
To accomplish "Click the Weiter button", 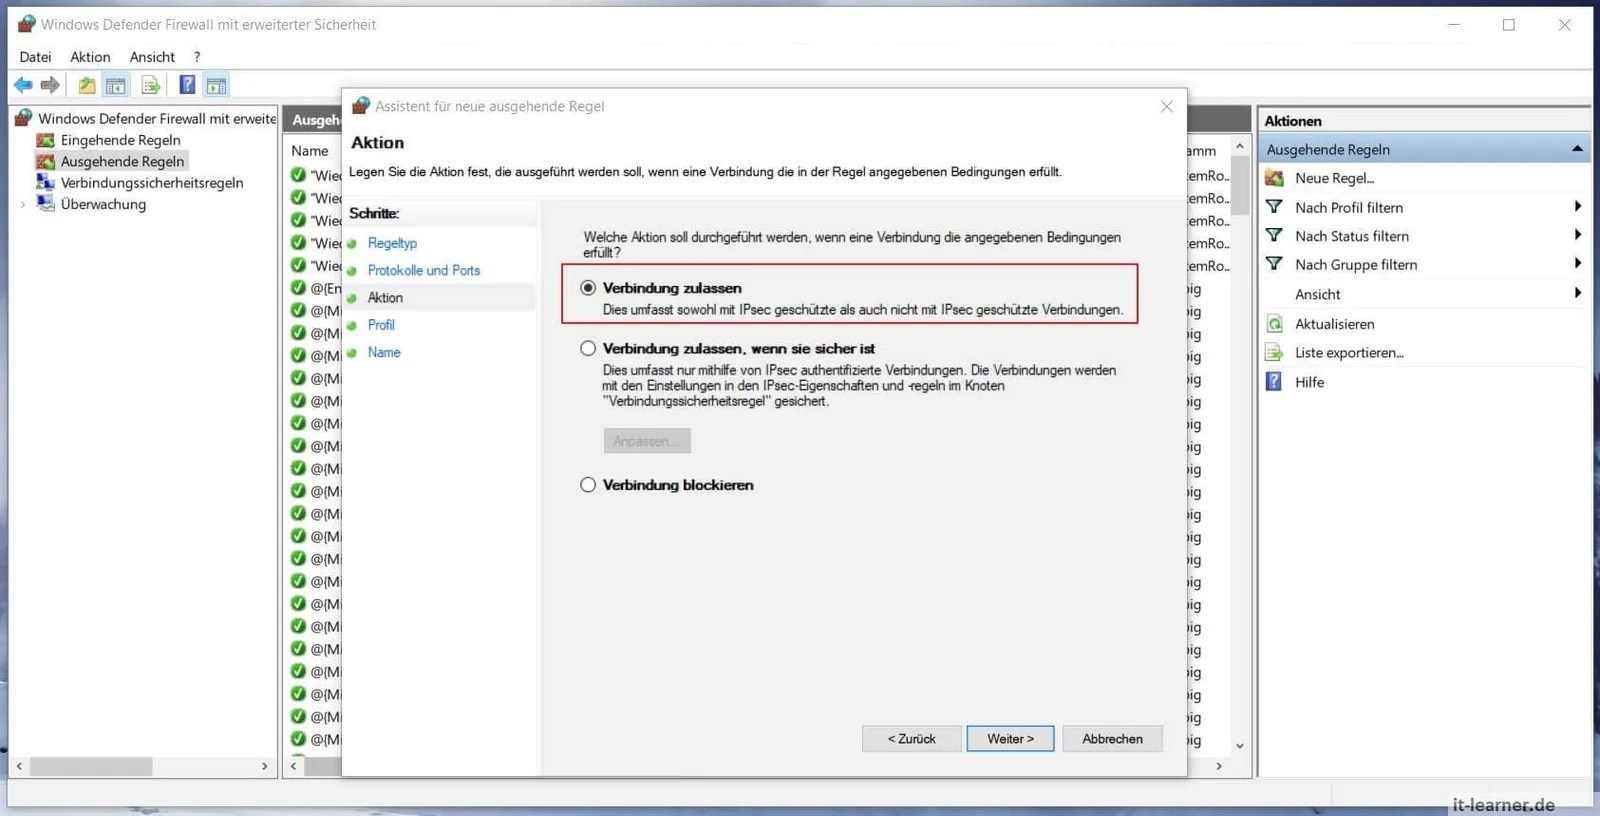I will 1010,739.
